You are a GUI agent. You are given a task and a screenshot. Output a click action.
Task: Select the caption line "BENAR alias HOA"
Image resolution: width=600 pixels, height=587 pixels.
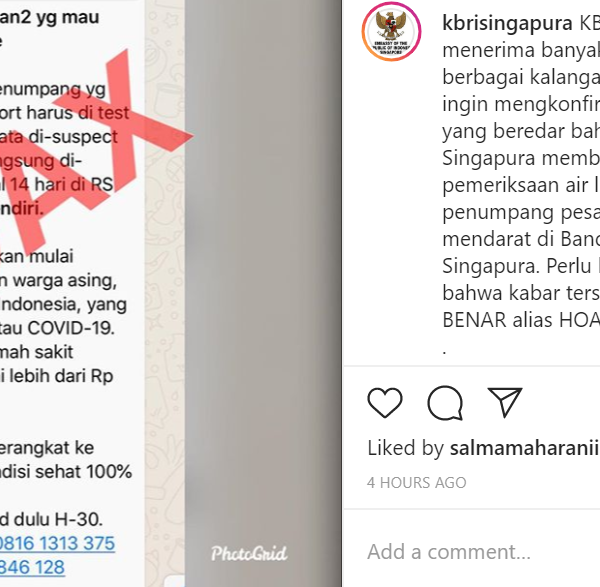click(521, 320)
